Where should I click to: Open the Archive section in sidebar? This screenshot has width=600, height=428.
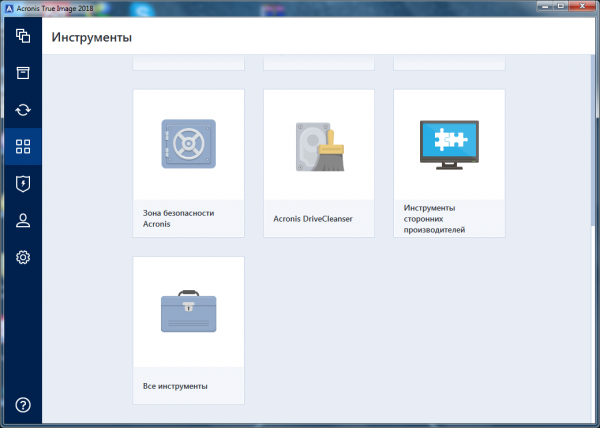22,73
